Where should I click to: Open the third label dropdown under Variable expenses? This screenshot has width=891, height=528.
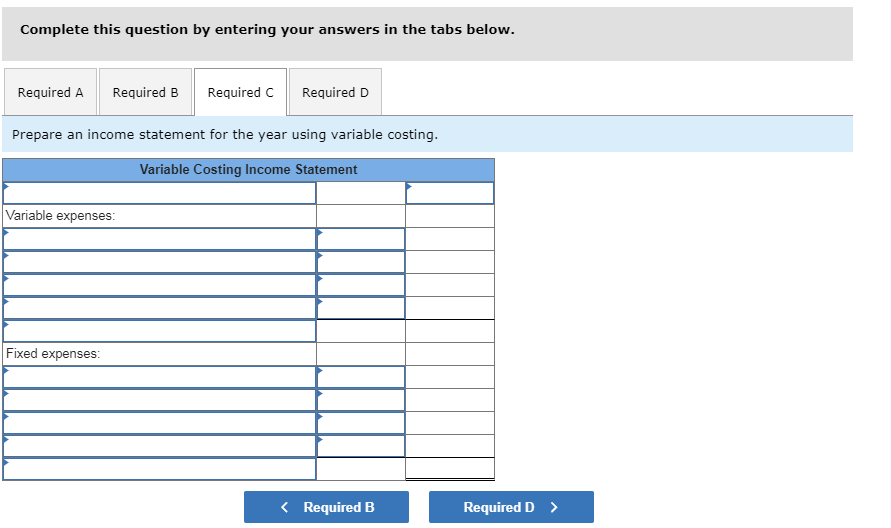click(160, 285)
